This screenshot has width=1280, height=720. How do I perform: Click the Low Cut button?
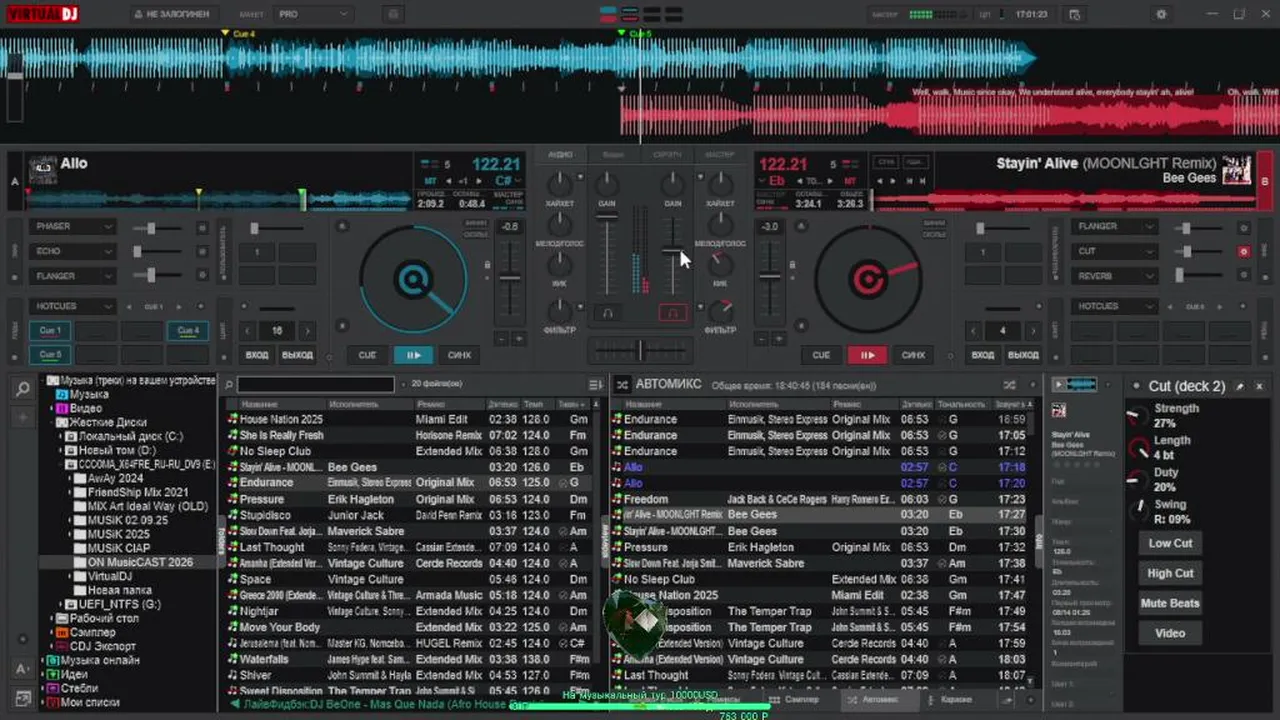point(1170,543)
